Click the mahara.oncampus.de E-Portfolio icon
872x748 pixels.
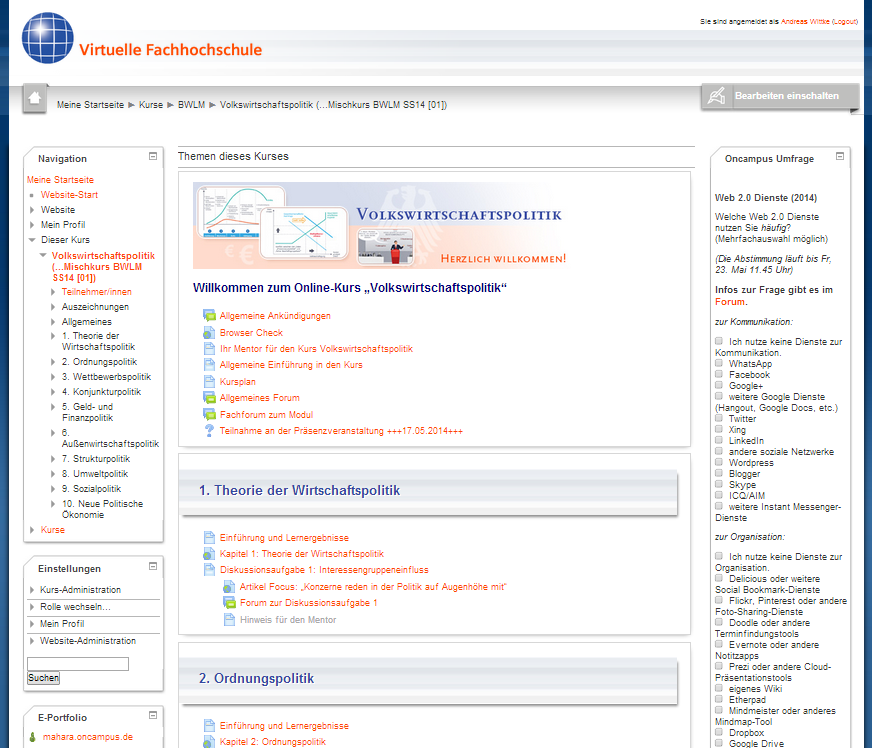(x=33, y=737)
